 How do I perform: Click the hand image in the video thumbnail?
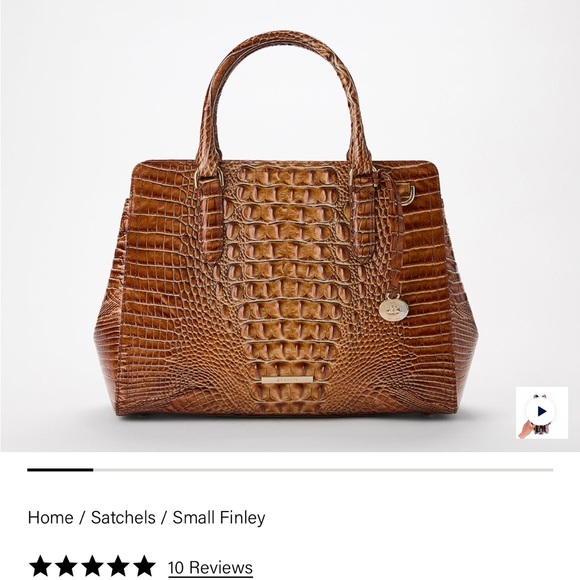coord(525,431)
